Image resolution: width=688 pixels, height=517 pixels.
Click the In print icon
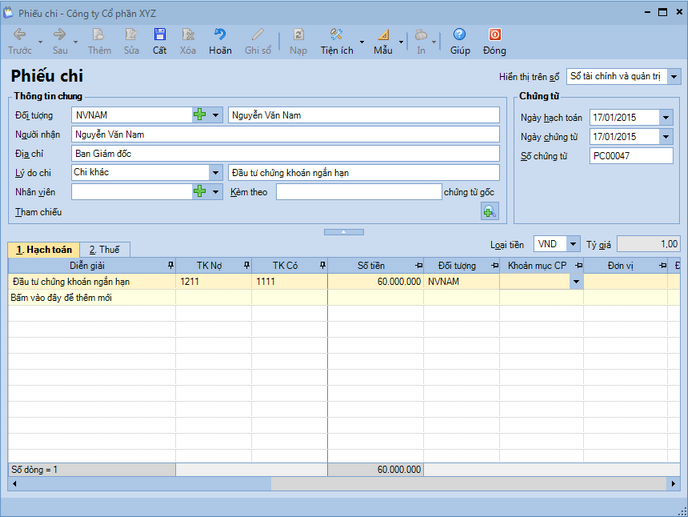[x=421, y=35]
